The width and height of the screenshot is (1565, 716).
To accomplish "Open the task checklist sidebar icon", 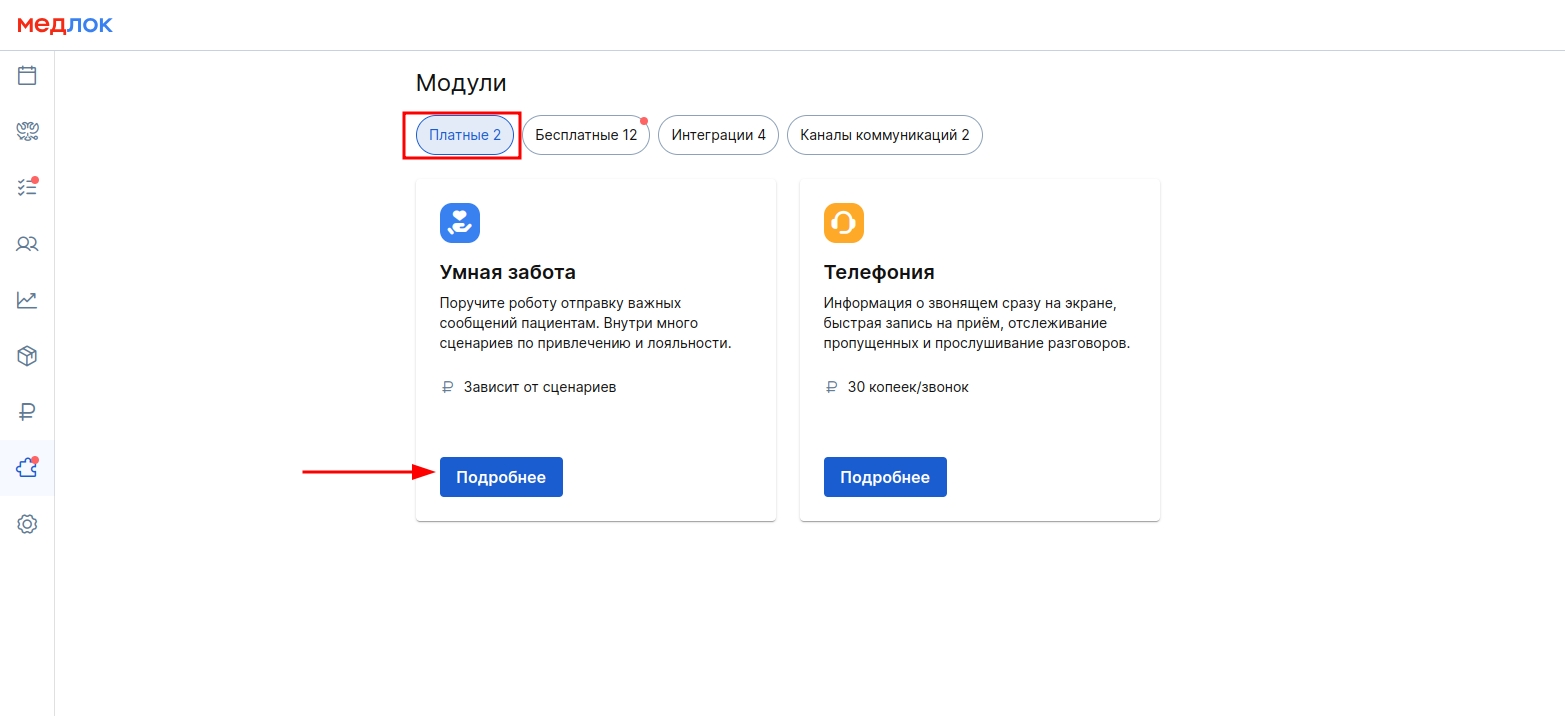I will point(27,187).
